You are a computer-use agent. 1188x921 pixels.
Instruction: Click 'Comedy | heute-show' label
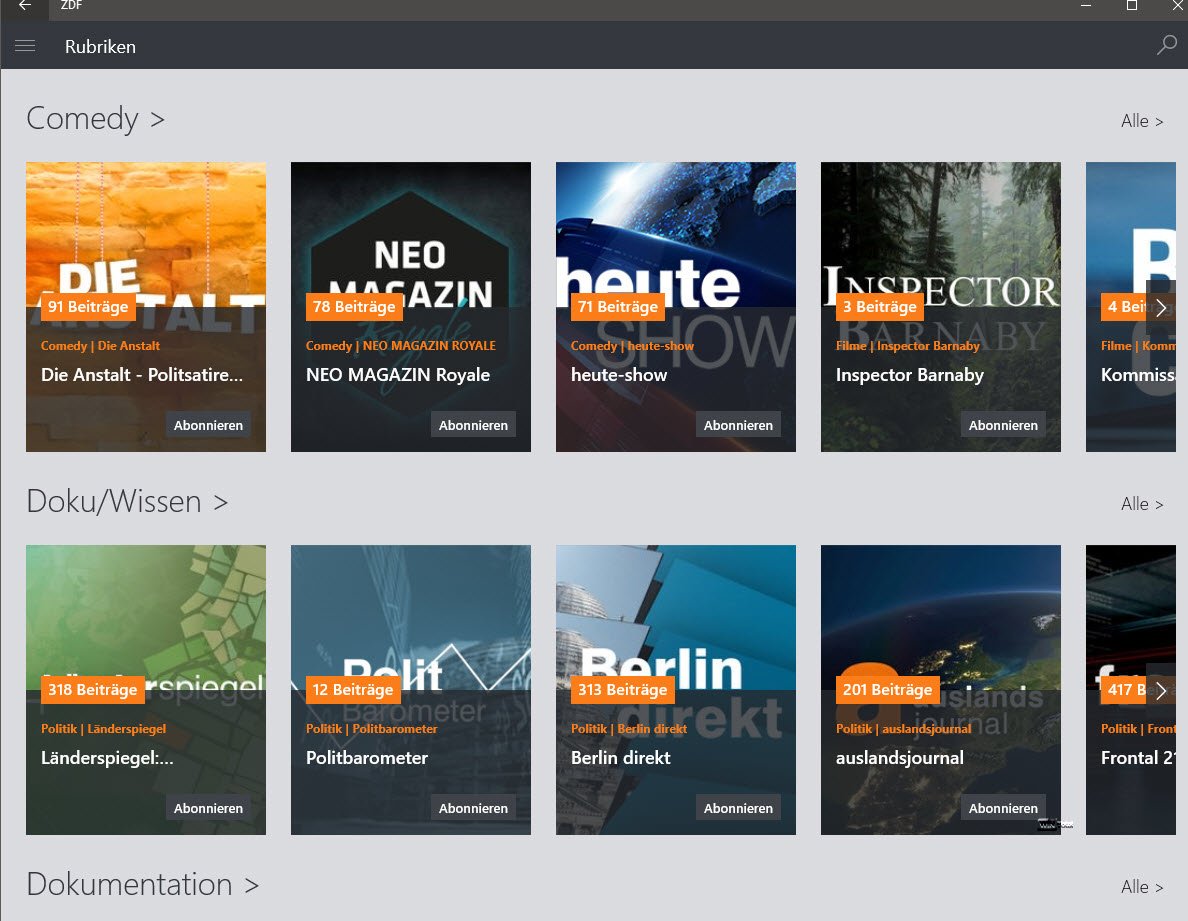point(632,345)
